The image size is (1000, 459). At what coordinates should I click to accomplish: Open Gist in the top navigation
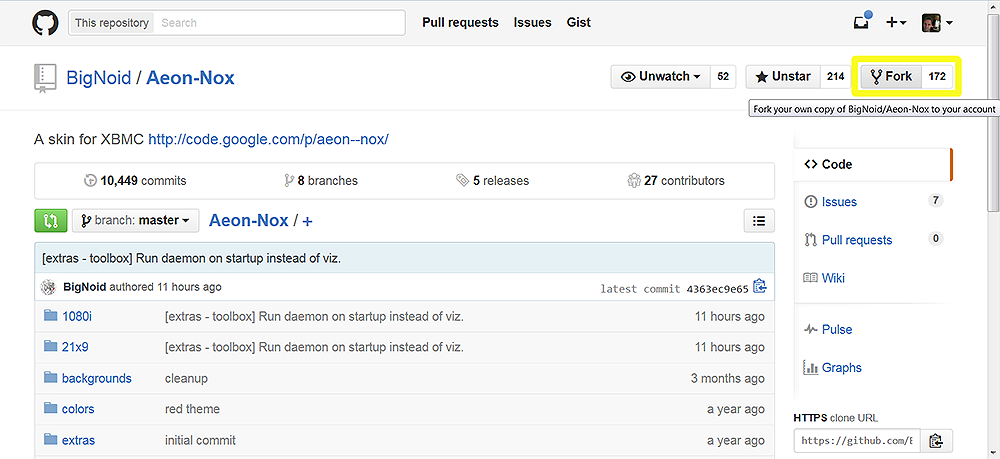click(578, 23)
